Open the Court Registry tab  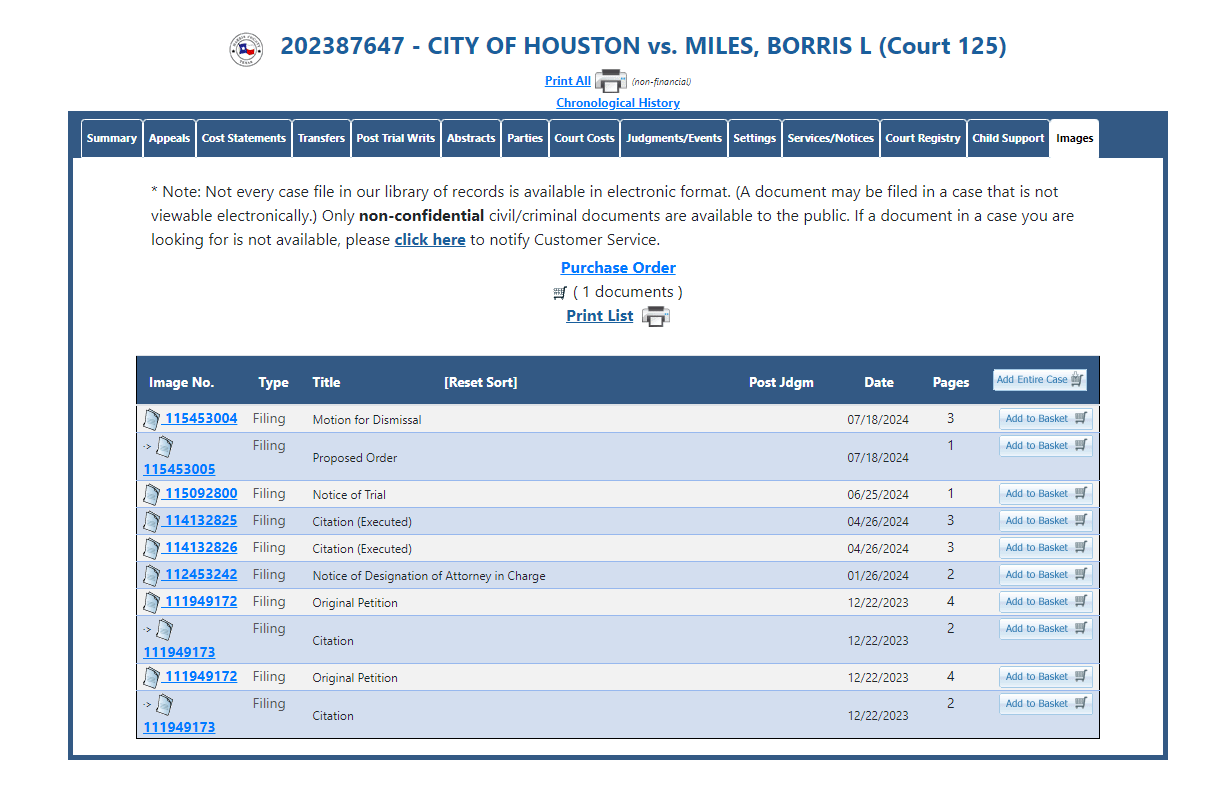923,138
